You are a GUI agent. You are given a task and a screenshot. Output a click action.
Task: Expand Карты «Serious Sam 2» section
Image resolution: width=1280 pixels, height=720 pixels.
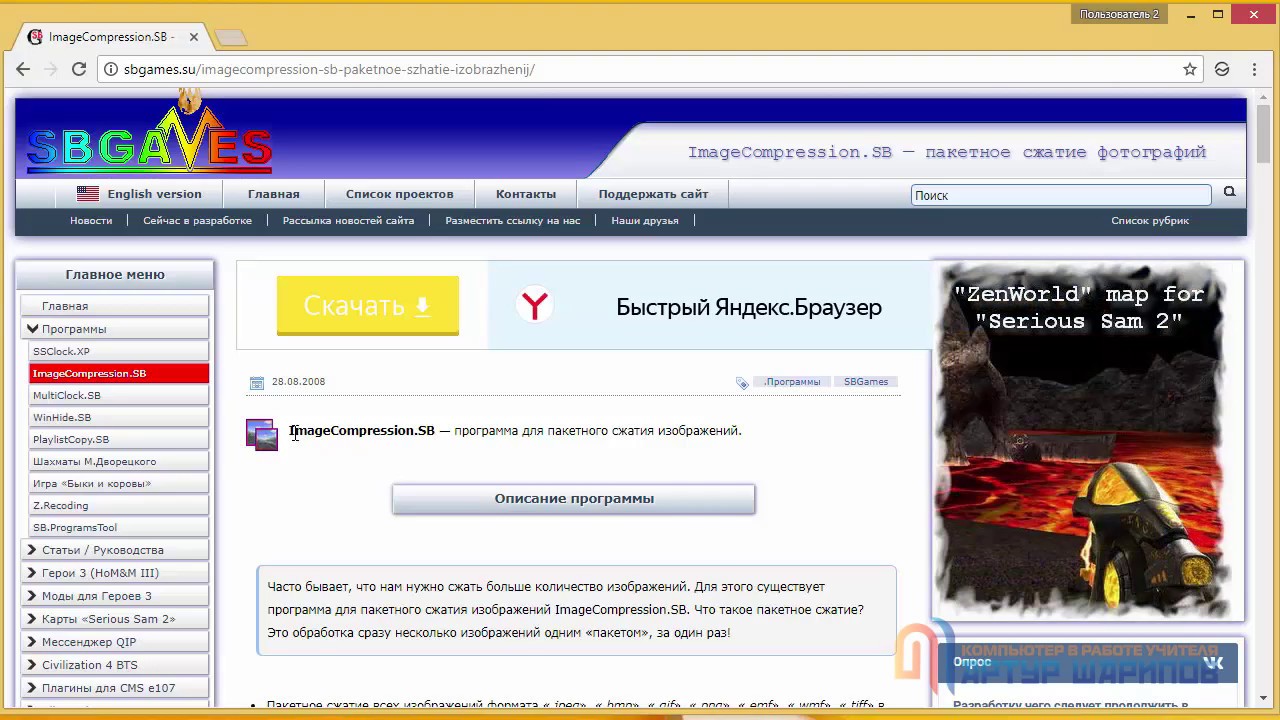tap(114, 619)
